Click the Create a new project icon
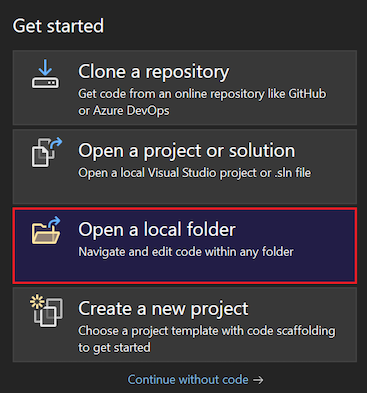The width and height of the screenshot is (367, 393). point(46,311)
